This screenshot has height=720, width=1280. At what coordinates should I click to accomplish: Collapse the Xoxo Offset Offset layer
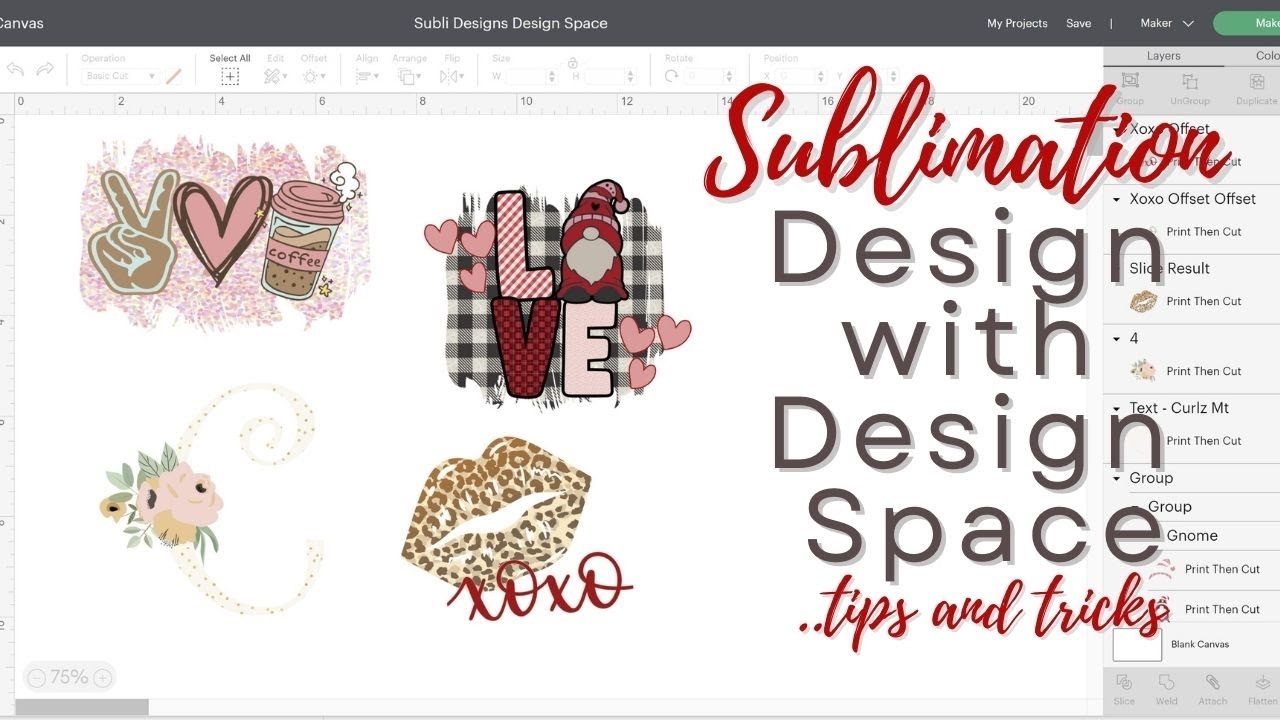click(x=1117, y=199)
